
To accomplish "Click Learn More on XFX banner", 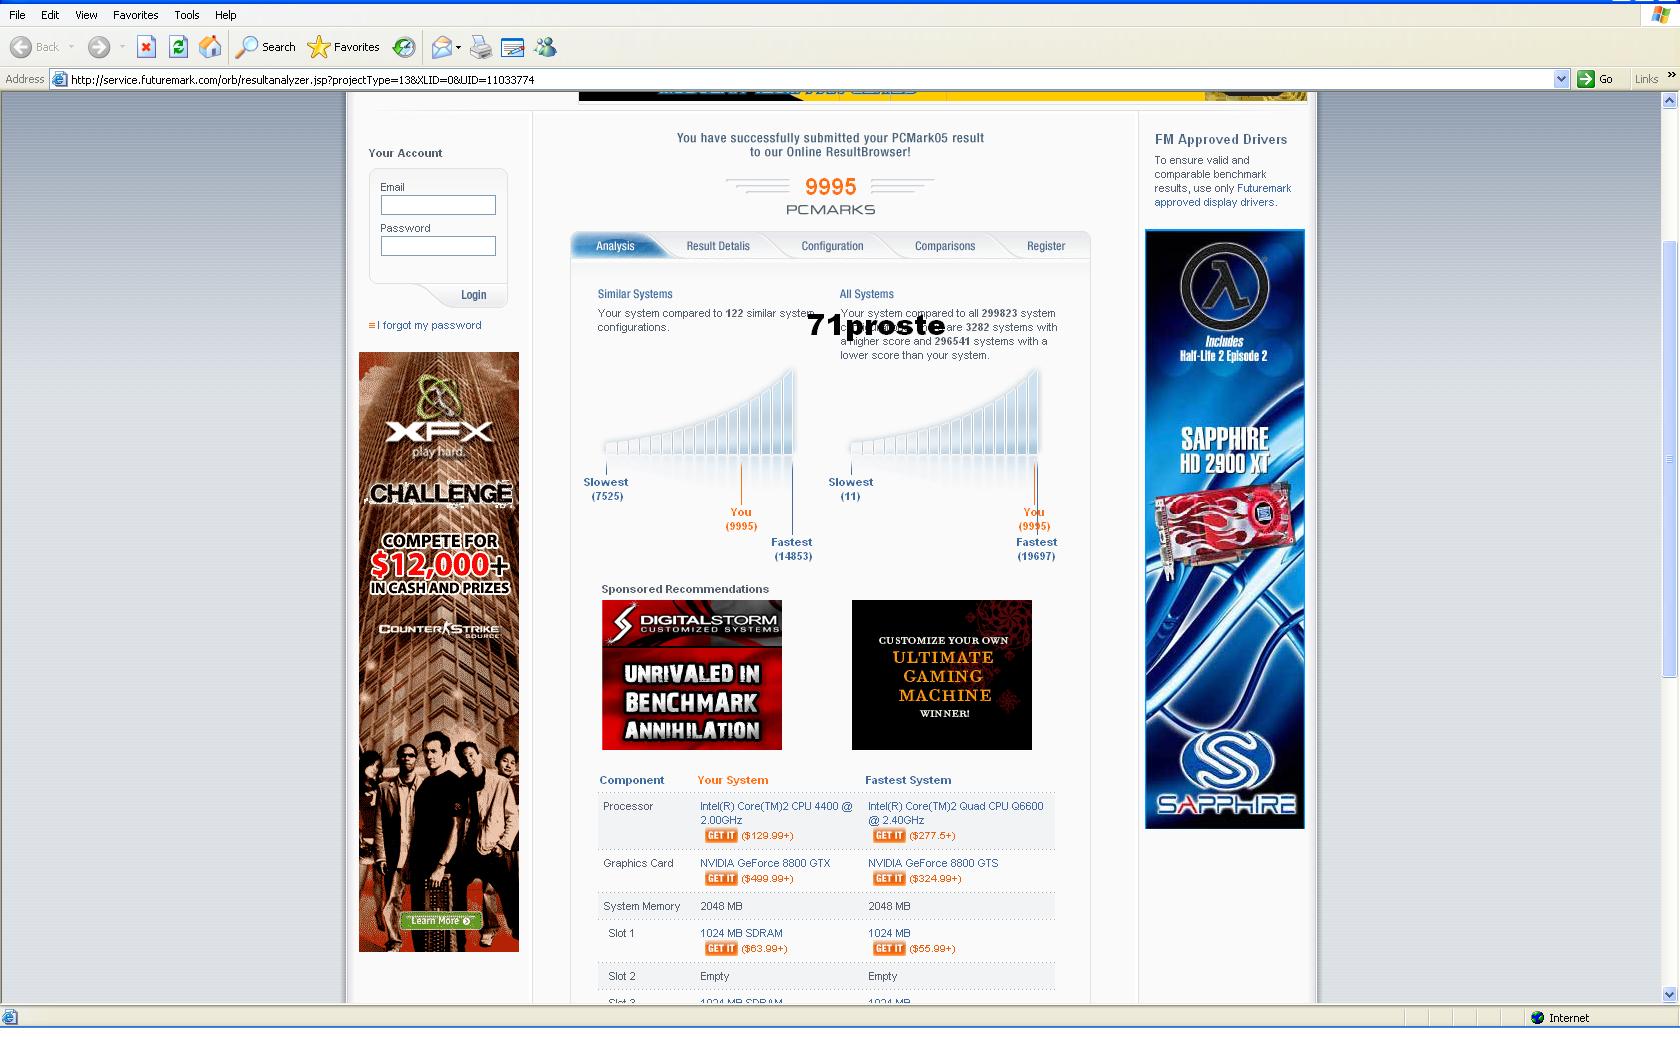I will point(441,920).
